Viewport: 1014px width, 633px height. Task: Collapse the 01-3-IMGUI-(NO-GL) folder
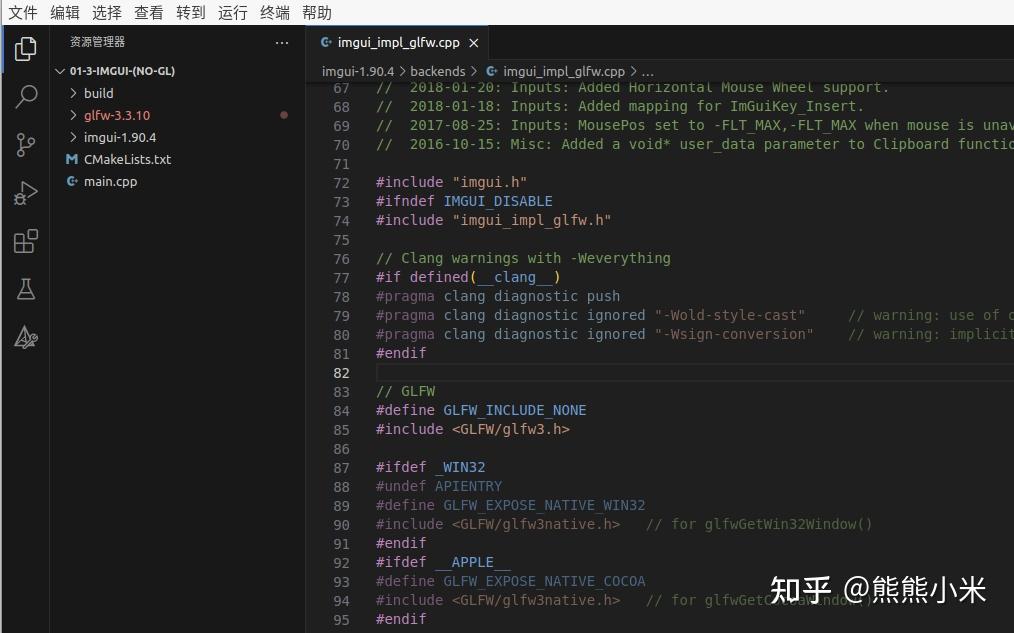tap(60, 71)
